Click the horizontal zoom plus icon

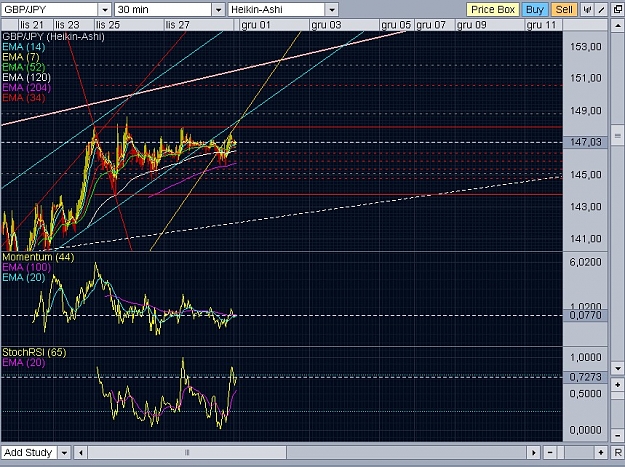point(601,453)
